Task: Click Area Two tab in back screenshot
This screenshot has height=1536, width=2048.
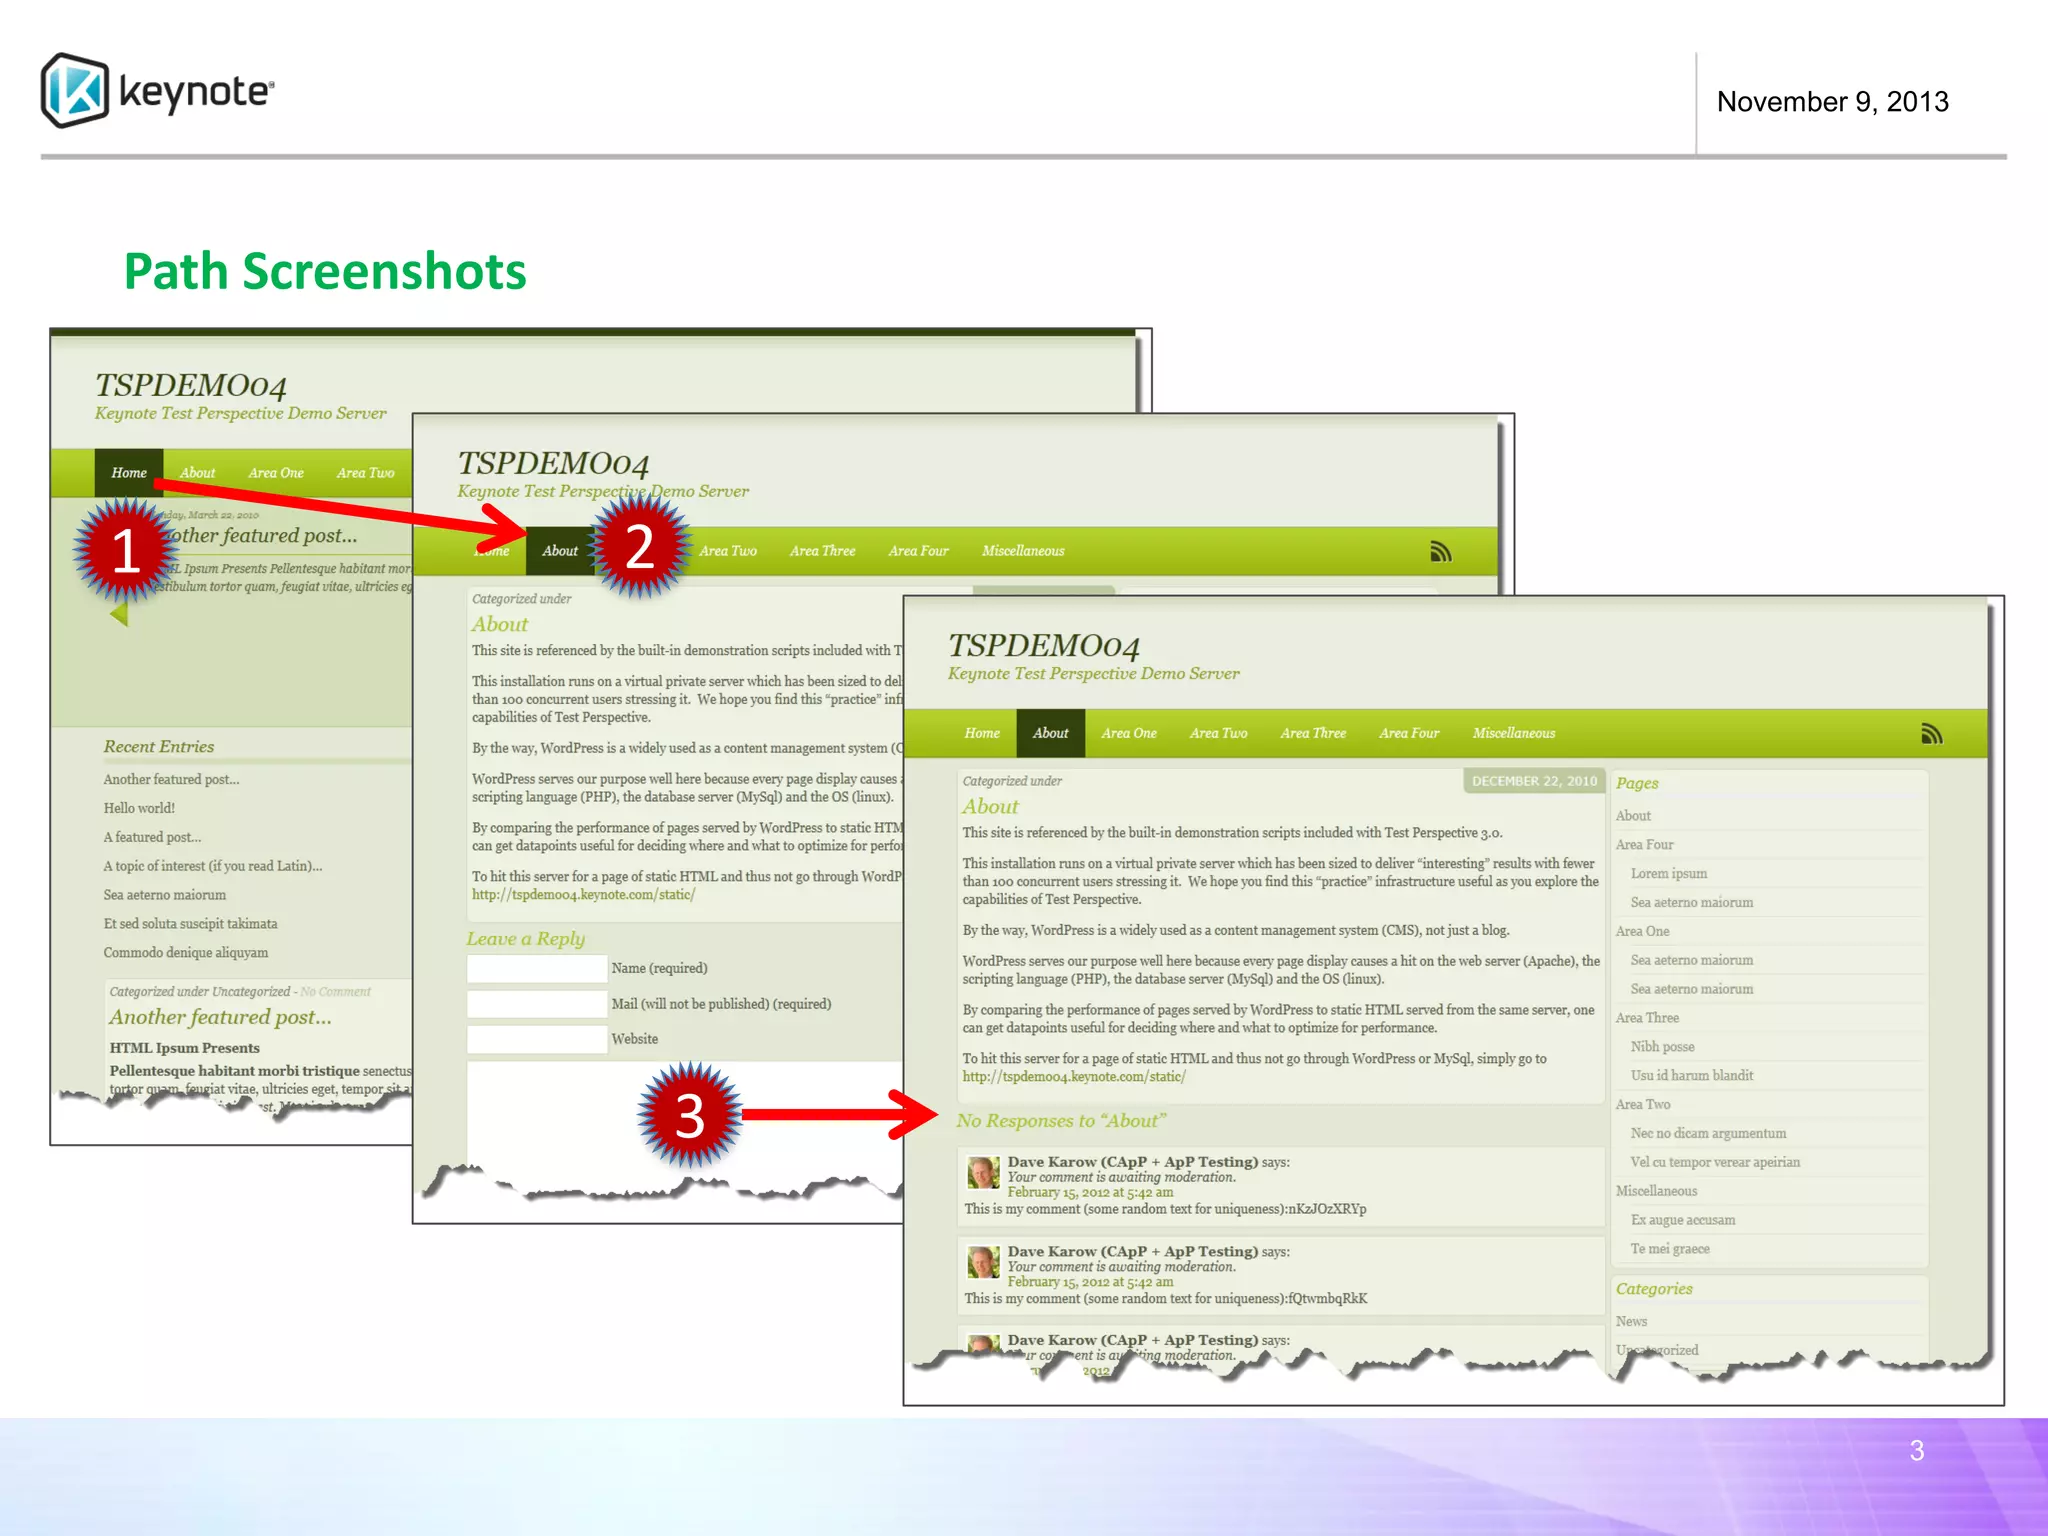Action: [365, 473]
